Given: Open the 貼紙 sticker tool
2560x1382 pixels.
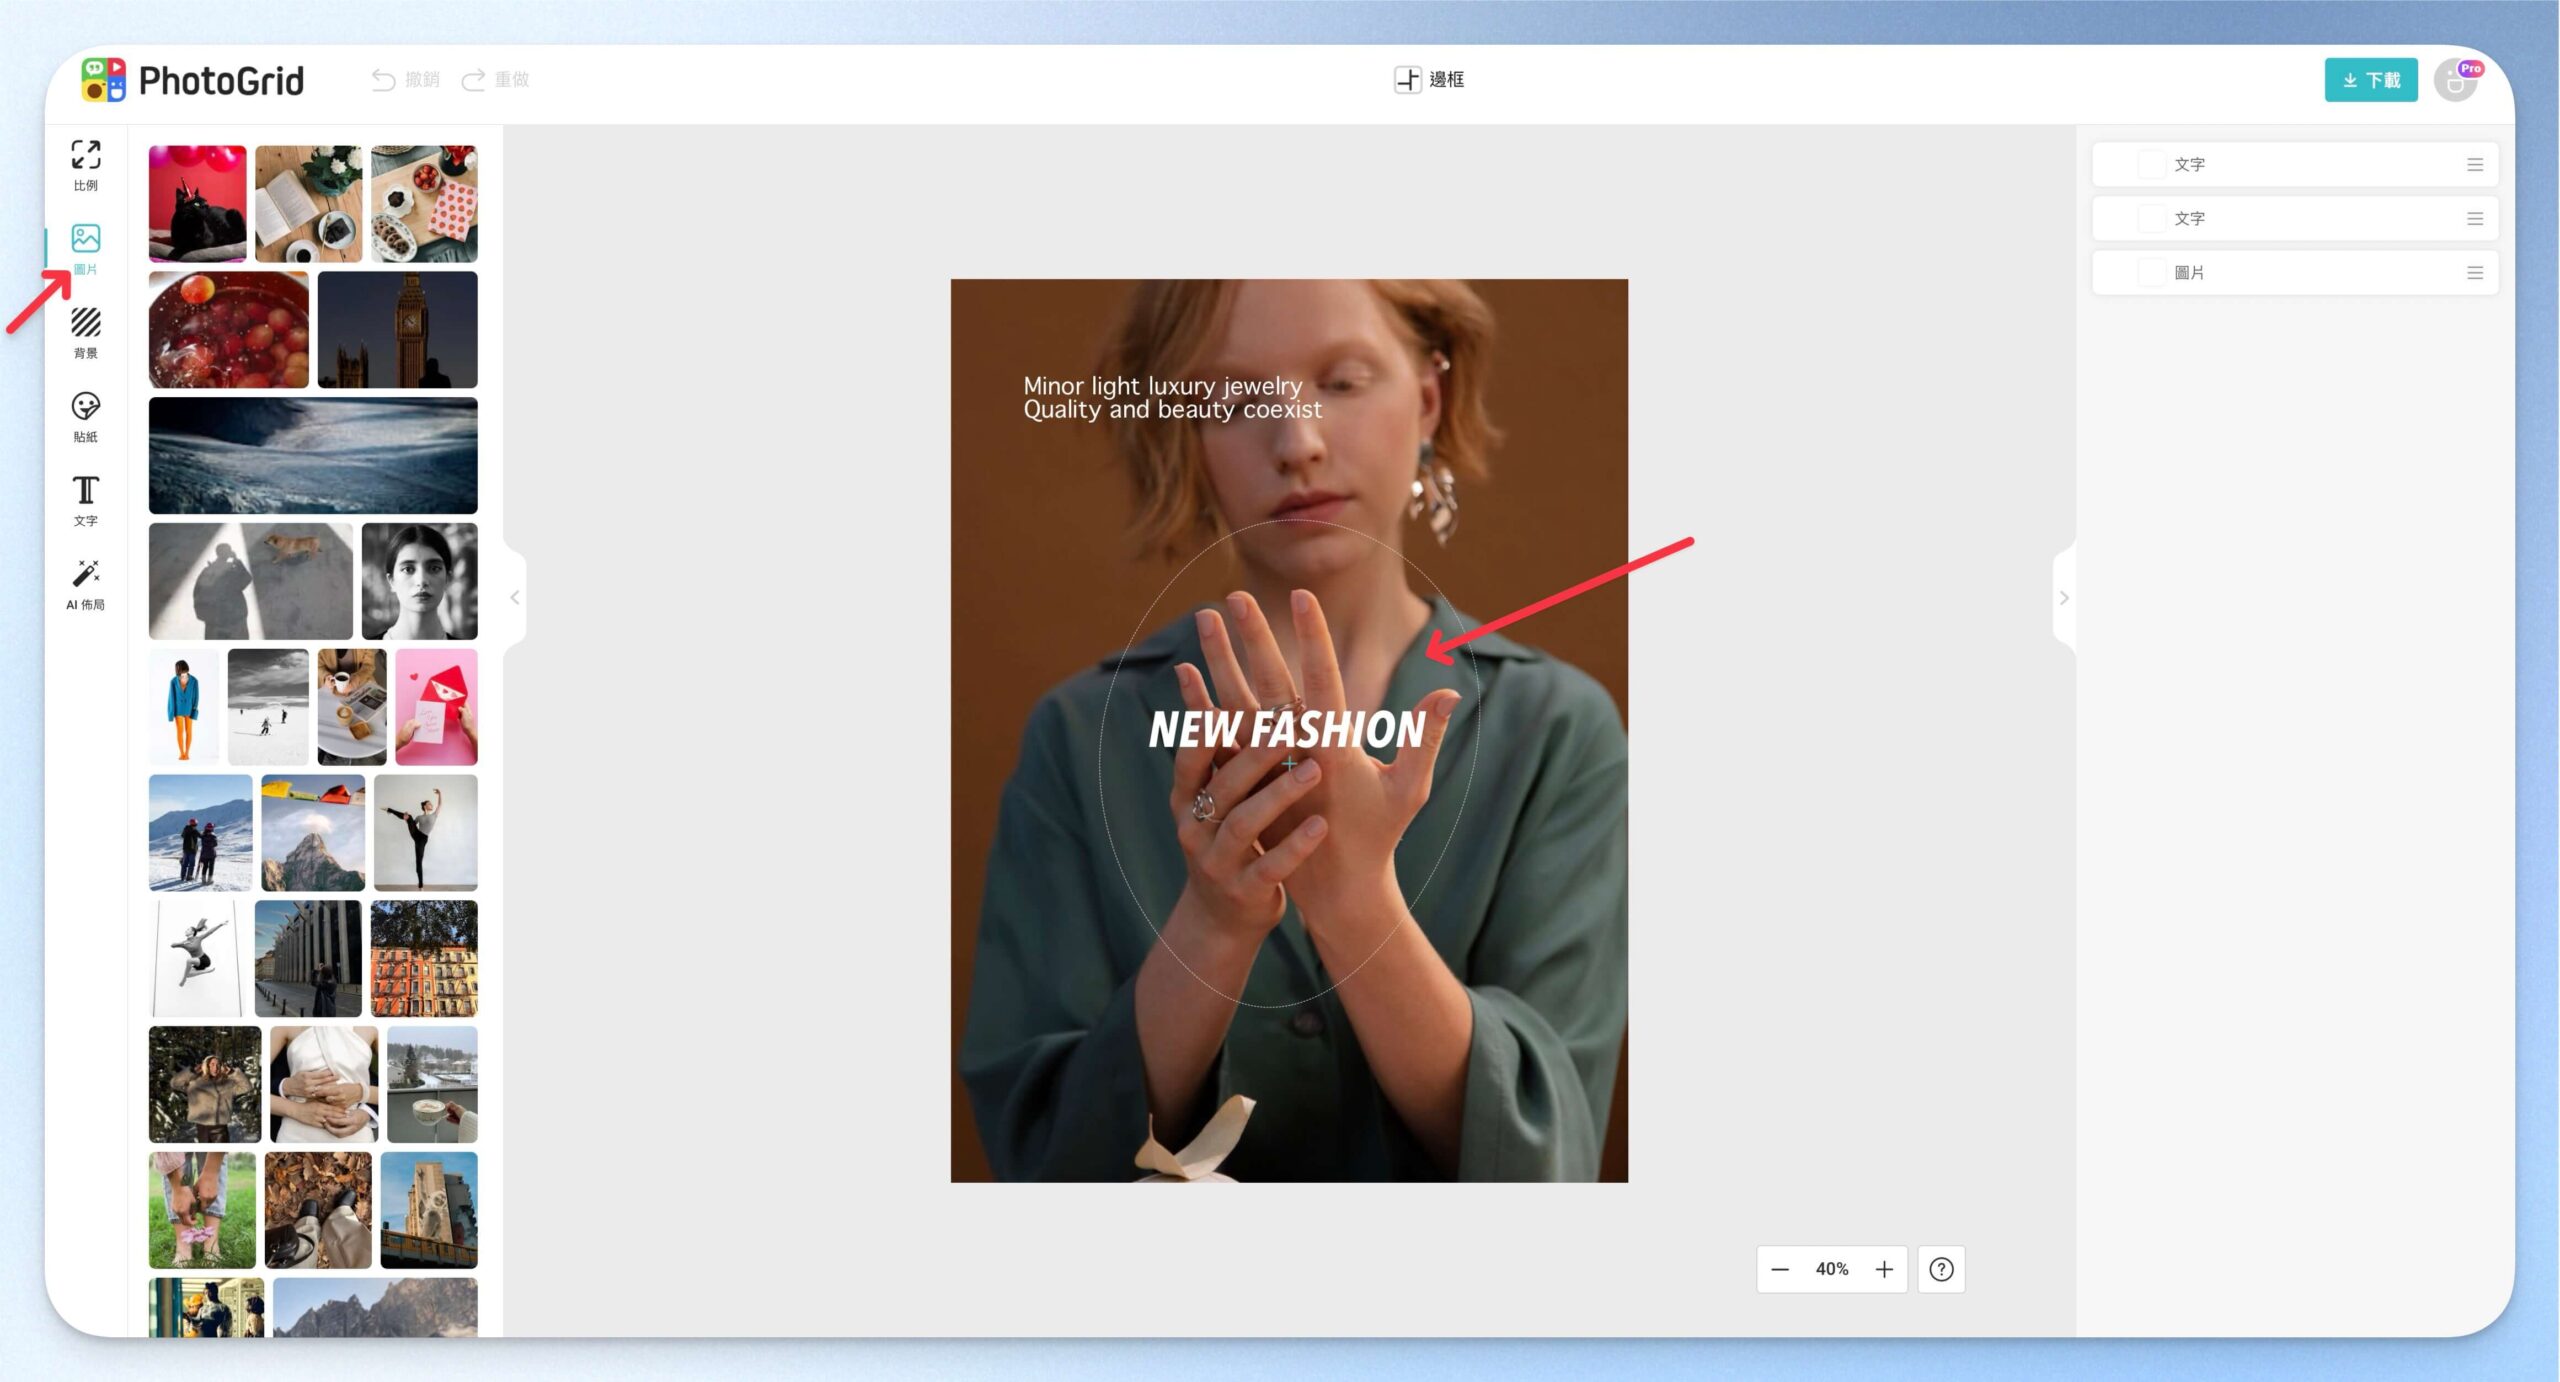Looking at the screenshot, I should (x=86, y=417).
